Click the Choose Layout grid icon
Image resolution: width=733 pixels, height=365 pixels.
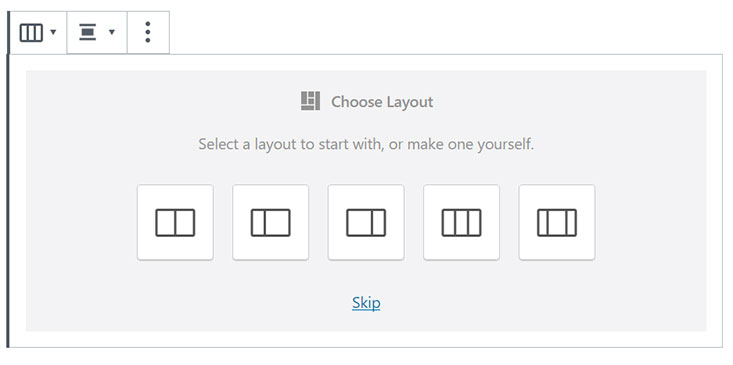tap(310, 101)
